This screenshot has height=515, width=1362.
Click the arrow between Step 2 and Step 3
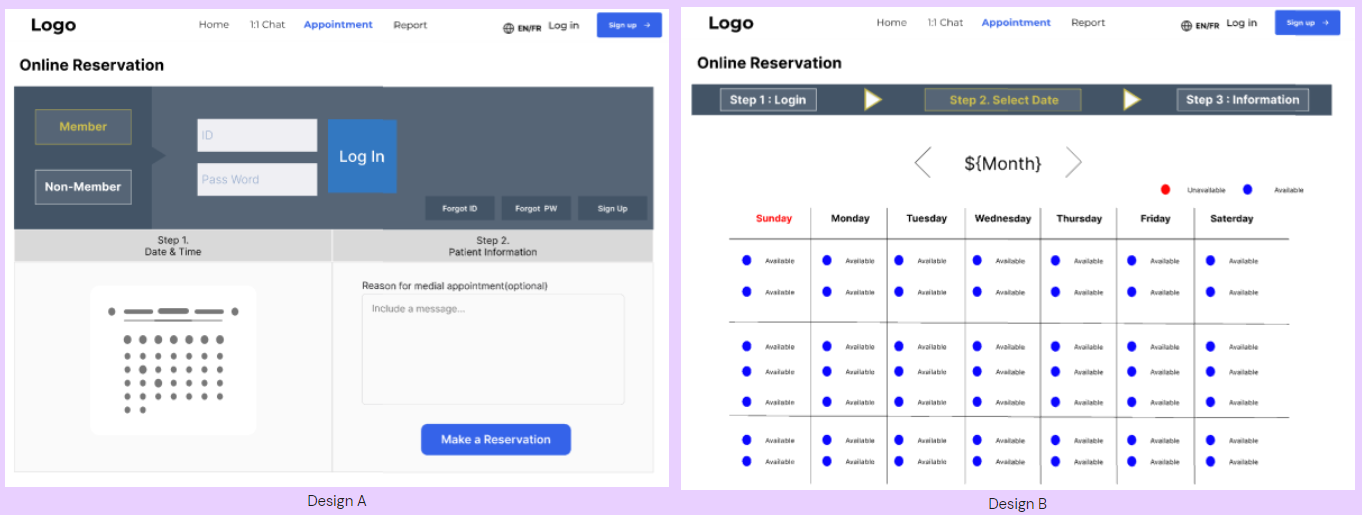pos(1131,100)
